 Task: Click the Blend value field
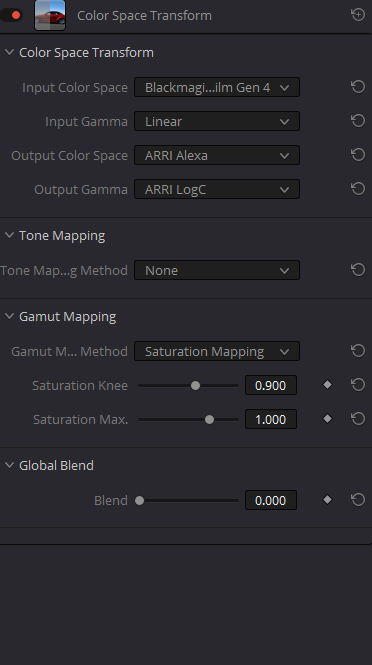[271, 500]
